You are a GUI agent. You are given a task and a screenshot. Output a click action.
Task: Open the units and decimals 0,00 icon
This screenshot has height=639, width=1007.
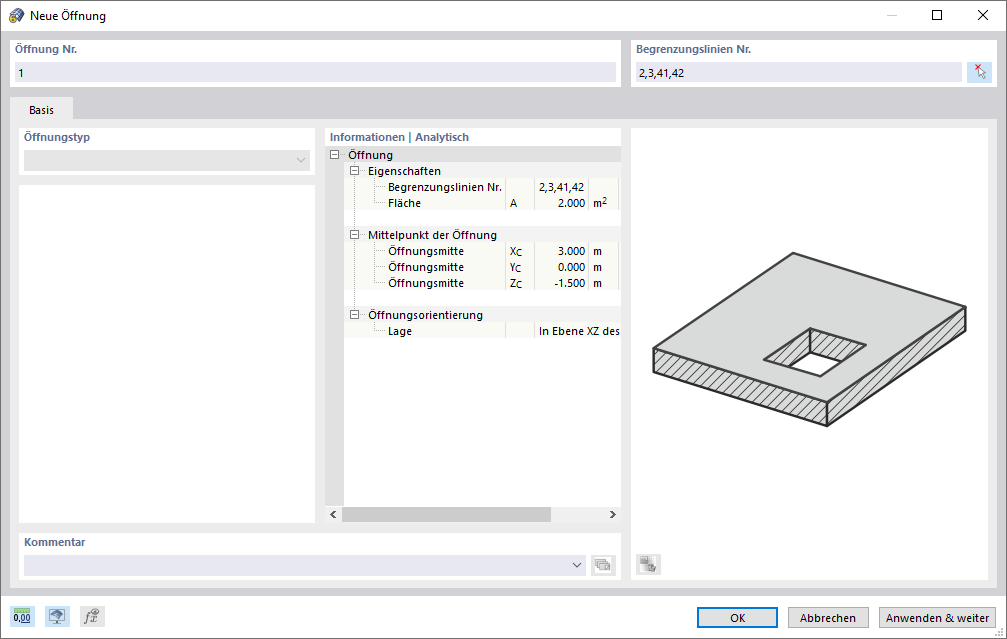[x=22, y=617]
